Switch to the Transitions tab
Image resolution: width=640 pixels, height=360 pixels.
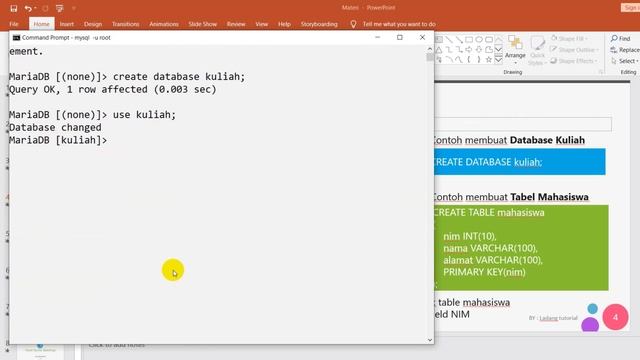coord(125,24)
